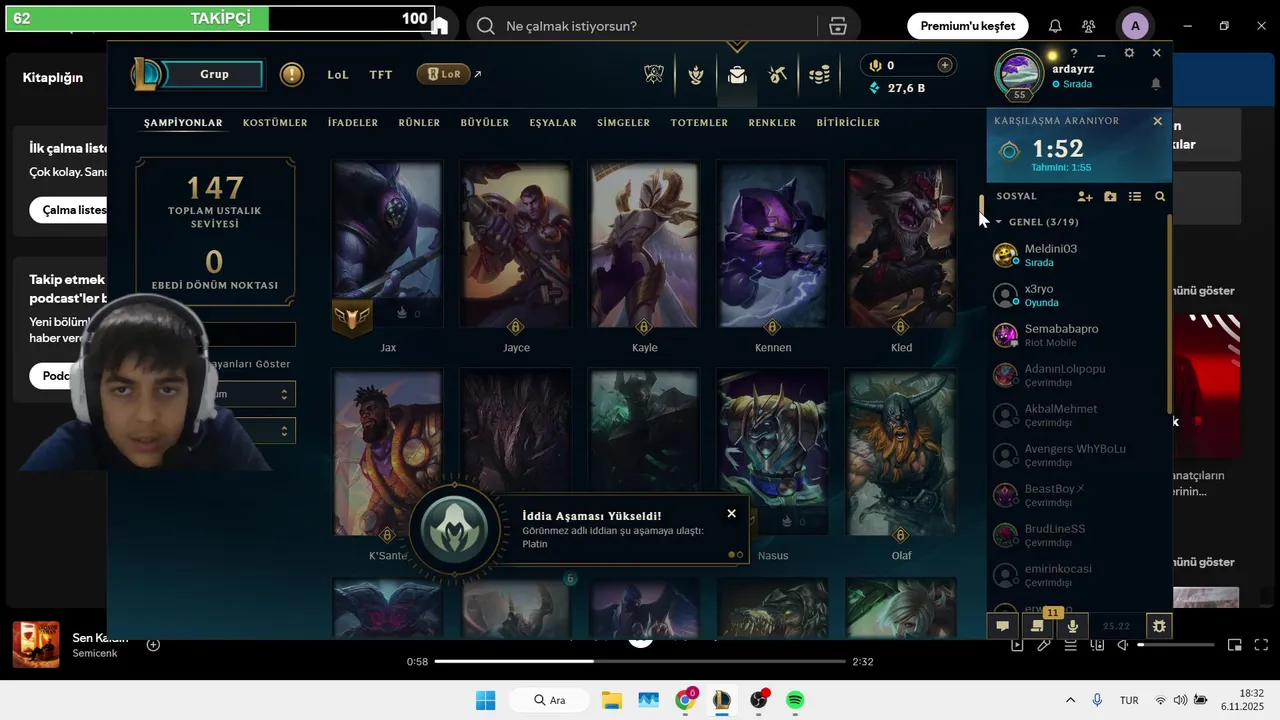Switch to the İFADELER tab

[353, 123]
